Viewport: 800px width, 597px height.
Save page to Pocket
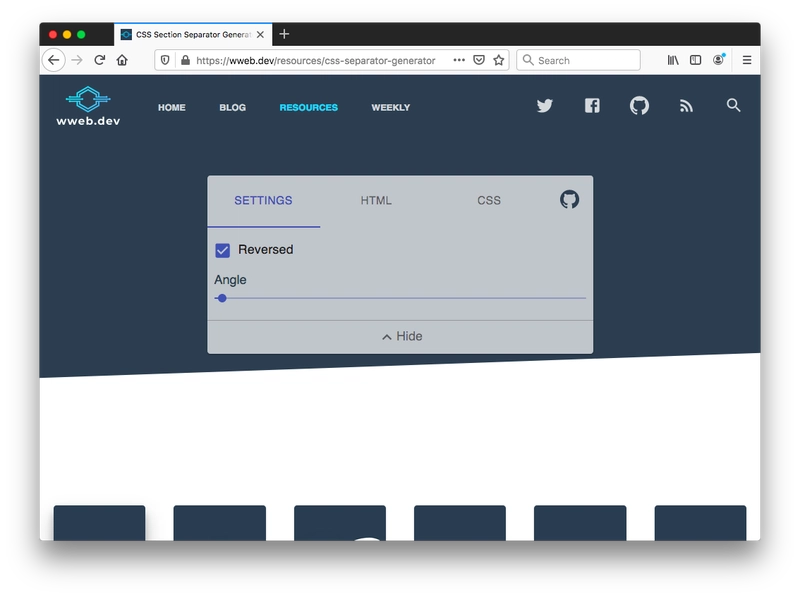(x=479, y=60)
